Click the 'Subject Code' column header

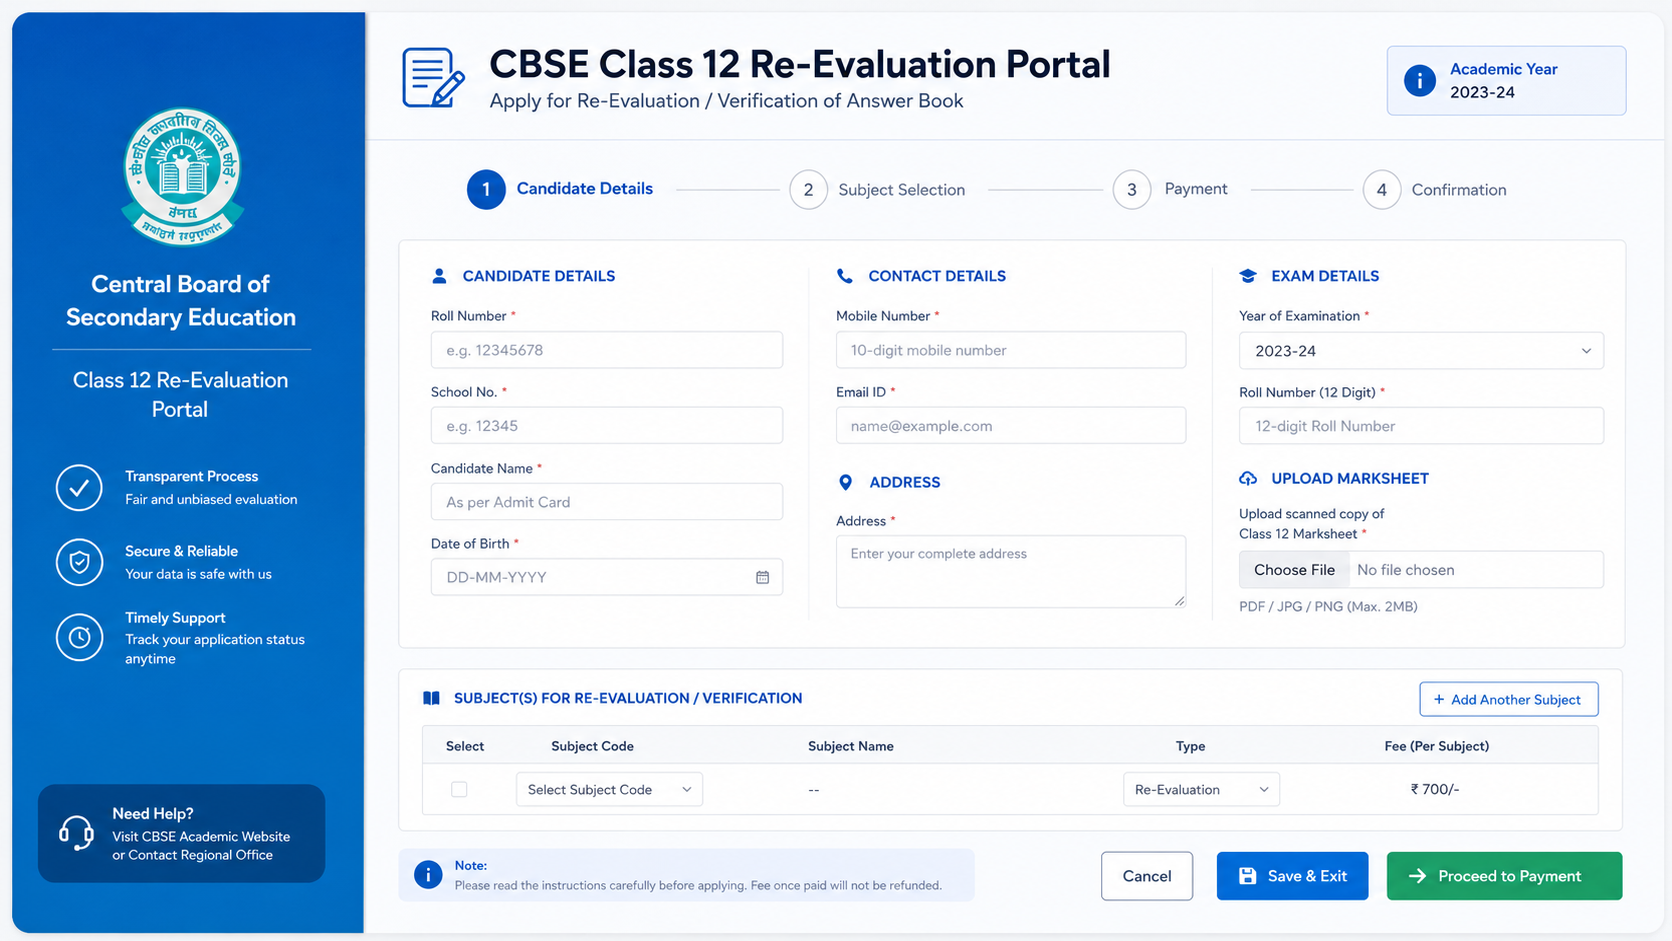(592, 746)
